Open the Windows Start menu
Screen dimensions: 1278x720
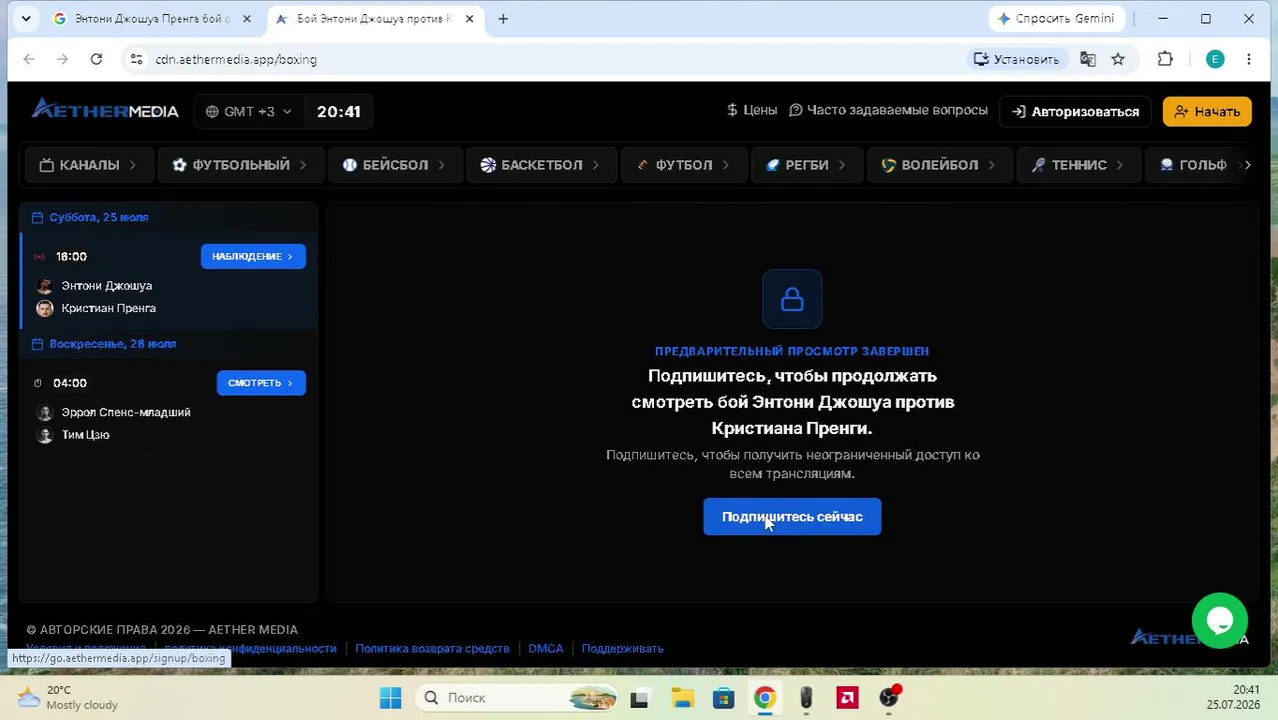click(x=390, y=698)
